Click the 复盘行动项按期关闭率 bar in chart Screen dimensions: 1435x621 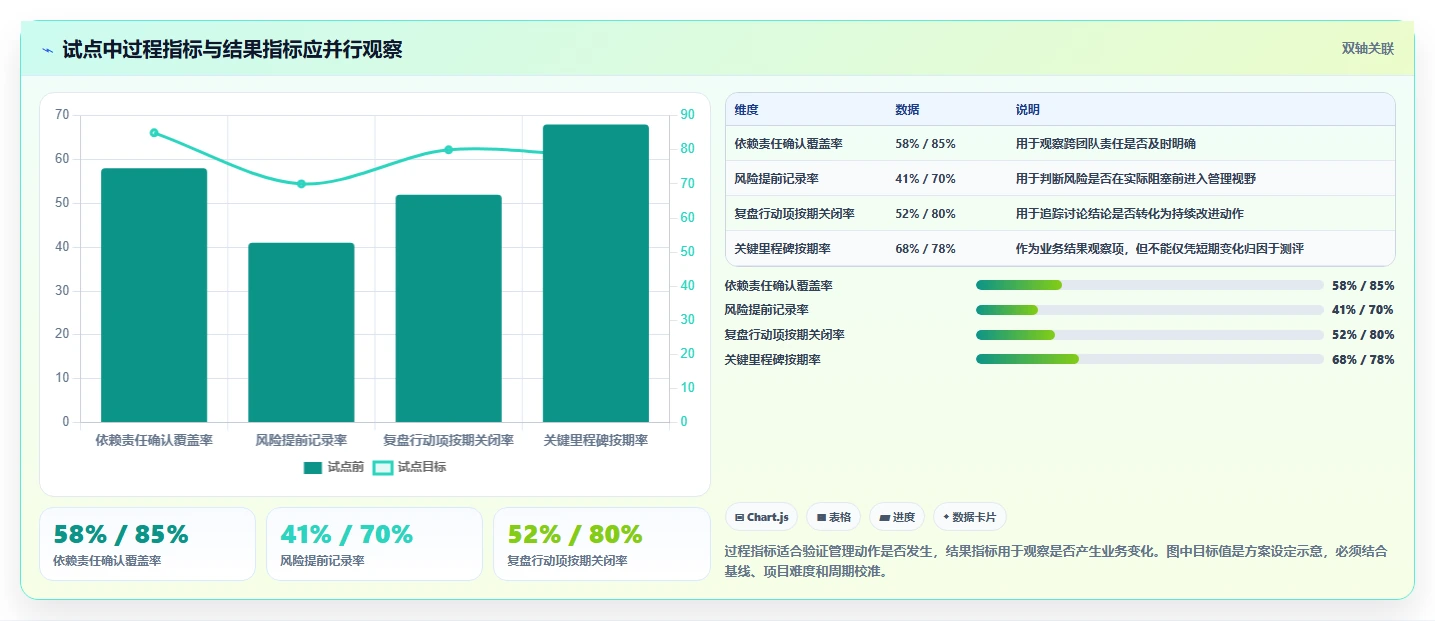click(448, 308)
